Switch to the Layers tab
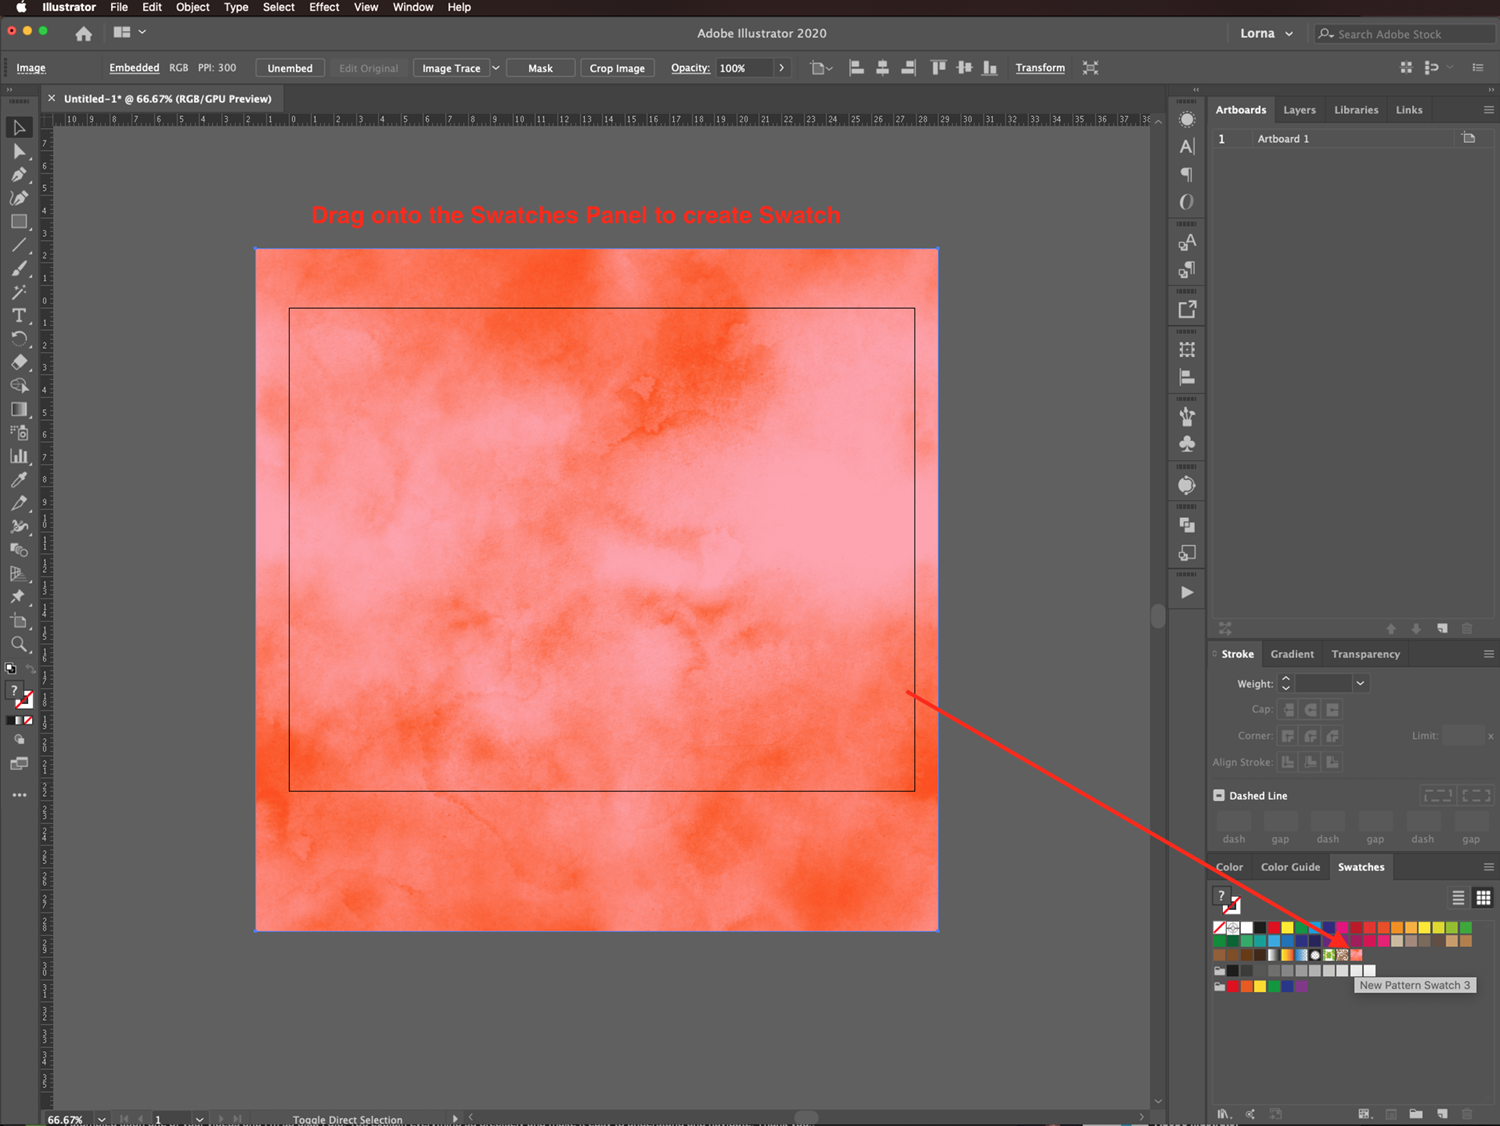 (x=1299, y=110)
